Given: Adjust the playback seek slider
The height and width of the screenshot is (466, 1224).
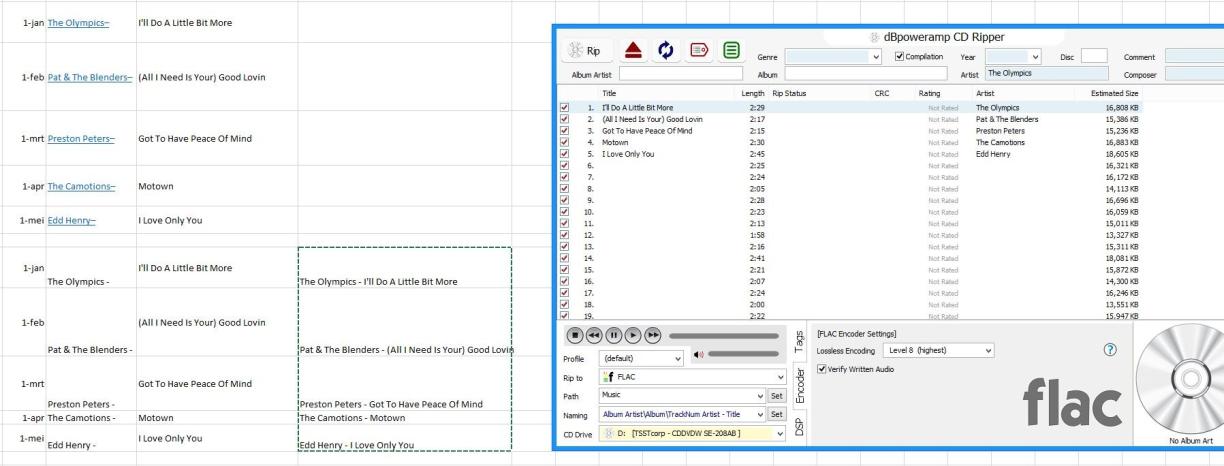Looking at the screenshot, I should [724, 335].
